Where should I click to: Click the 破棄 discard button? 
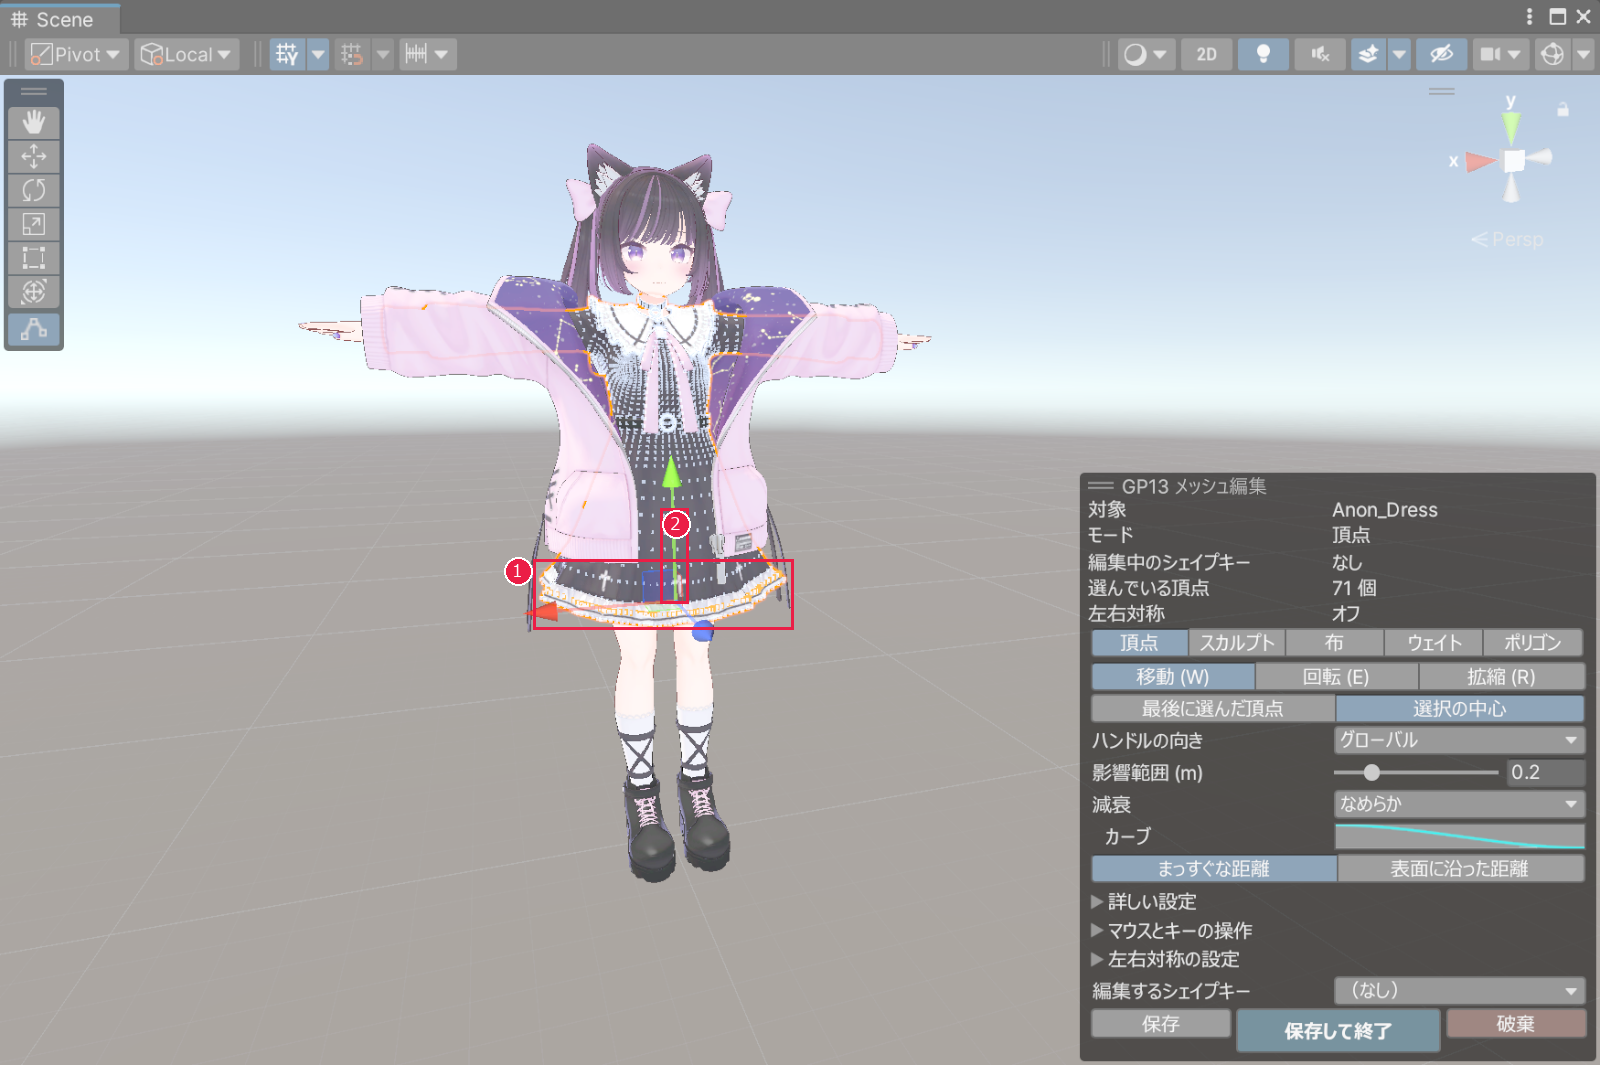pyautogui.click(x=1516, y=1024)
